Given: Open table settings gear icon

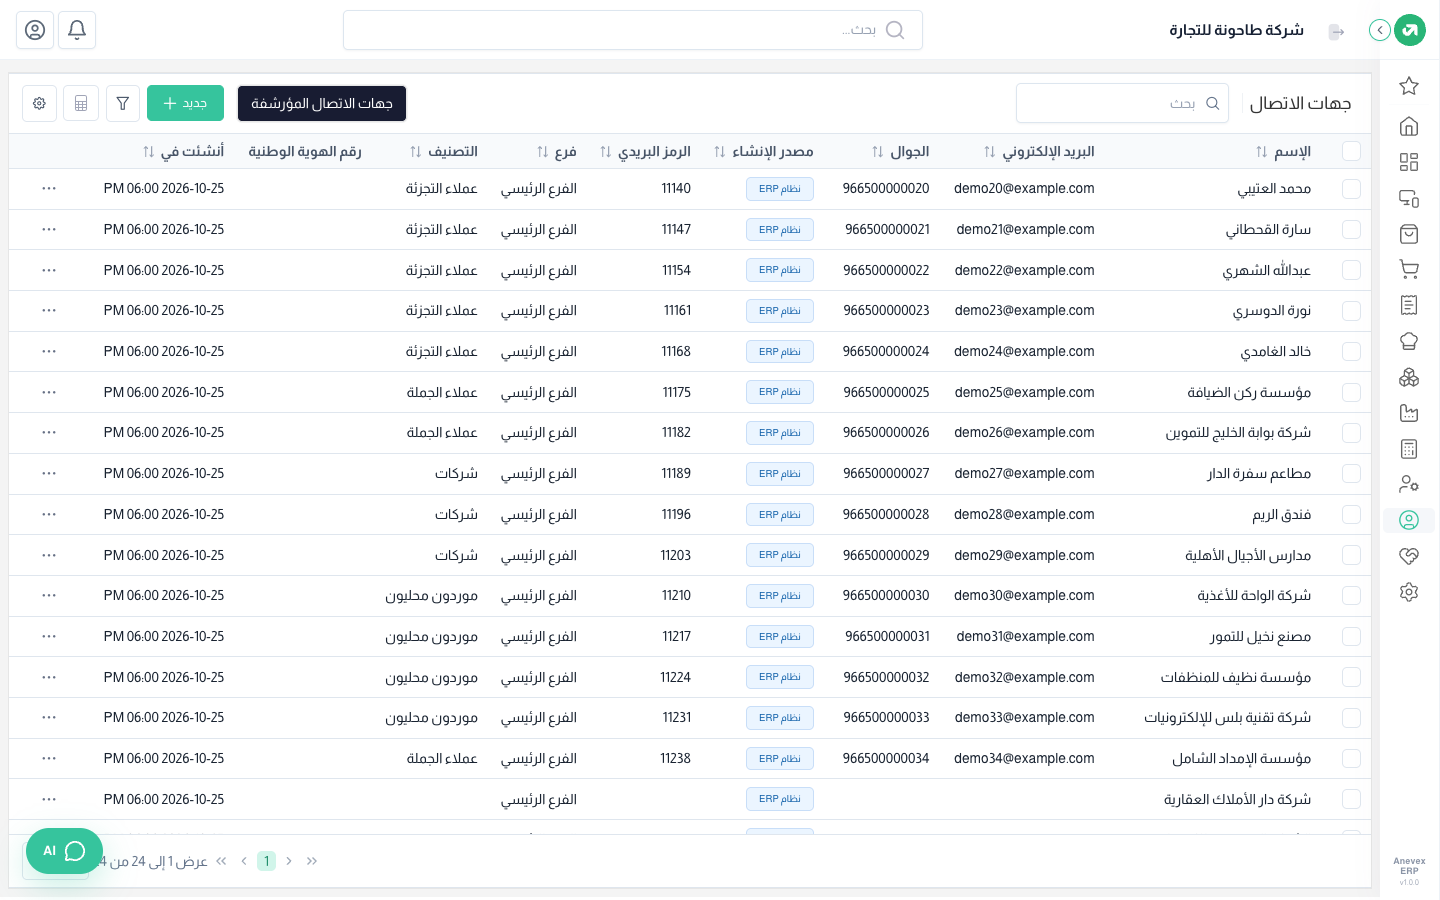Looking at the screenshot, I should pos(39,103).
